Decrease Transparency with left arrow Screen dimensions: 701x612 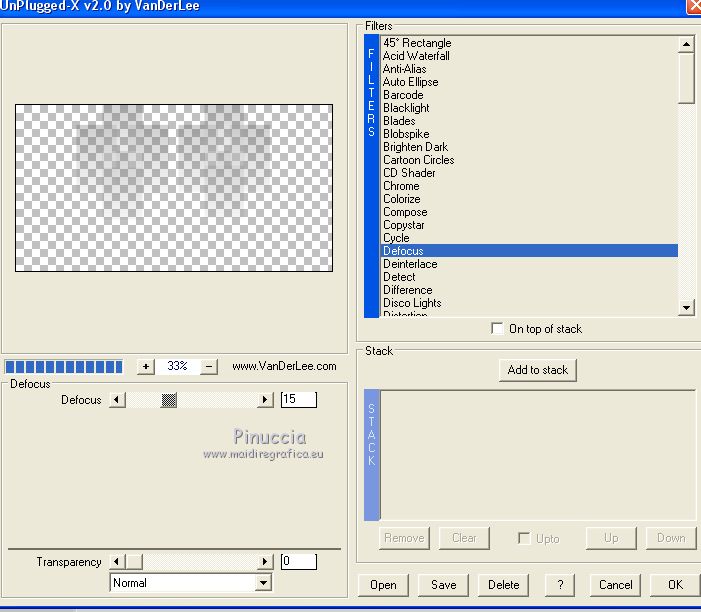point(117,561)
